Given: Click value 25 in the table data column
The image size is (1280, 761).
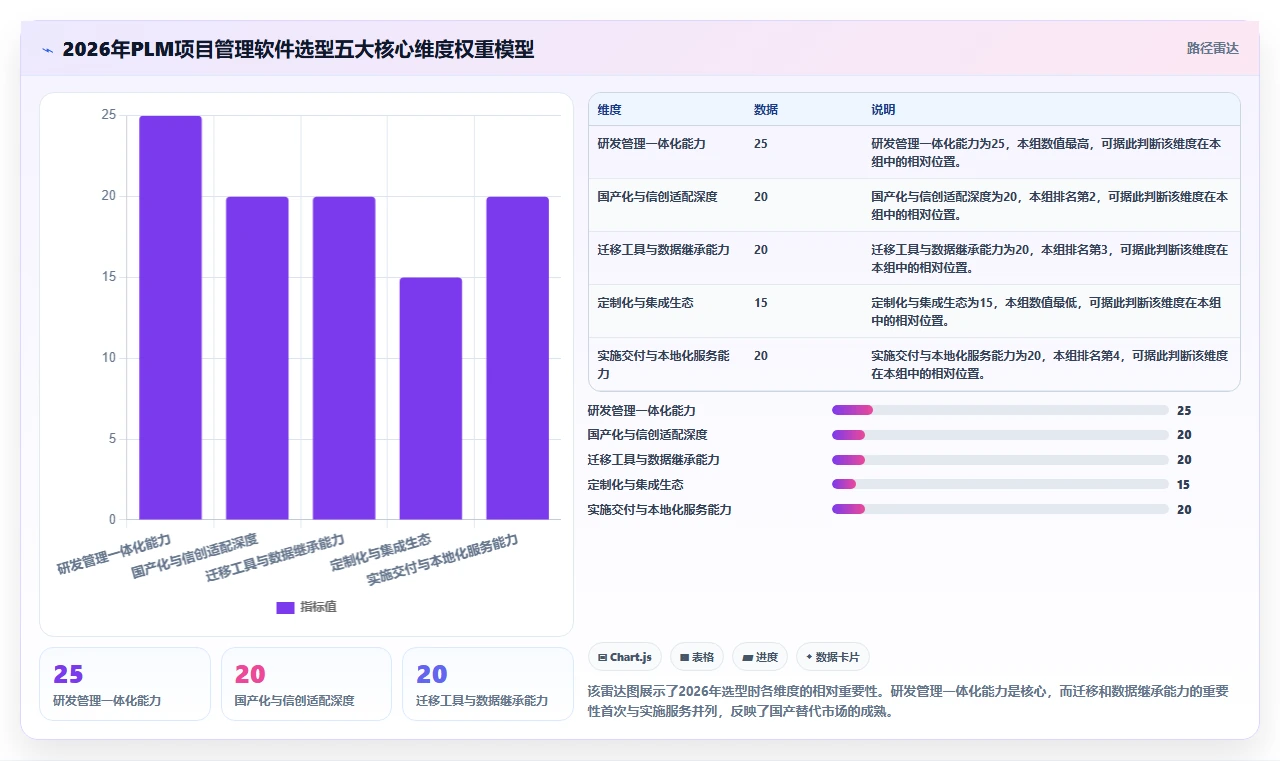Looking at the screenshot, I should 761,144.
